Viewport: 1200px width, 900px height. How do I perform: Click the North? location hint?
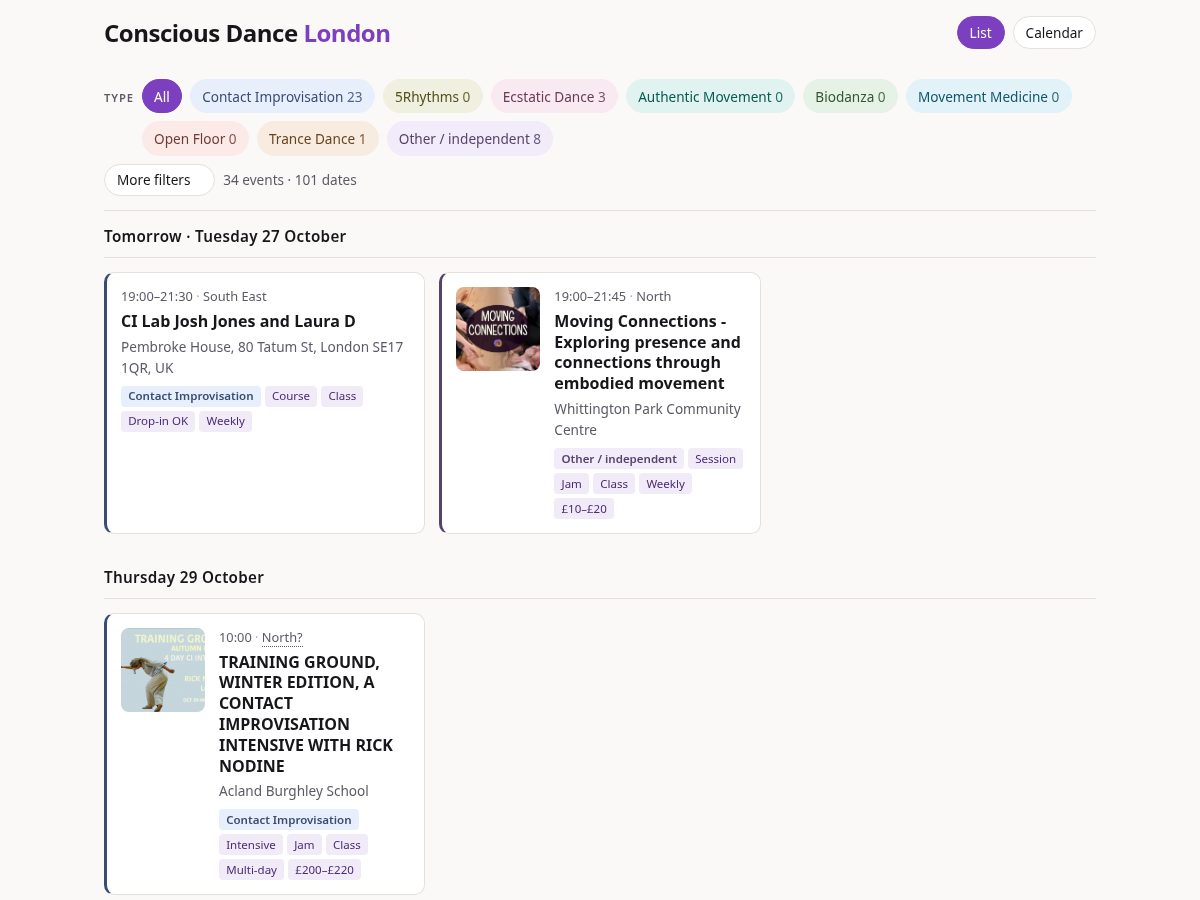(x=282, y=637)
